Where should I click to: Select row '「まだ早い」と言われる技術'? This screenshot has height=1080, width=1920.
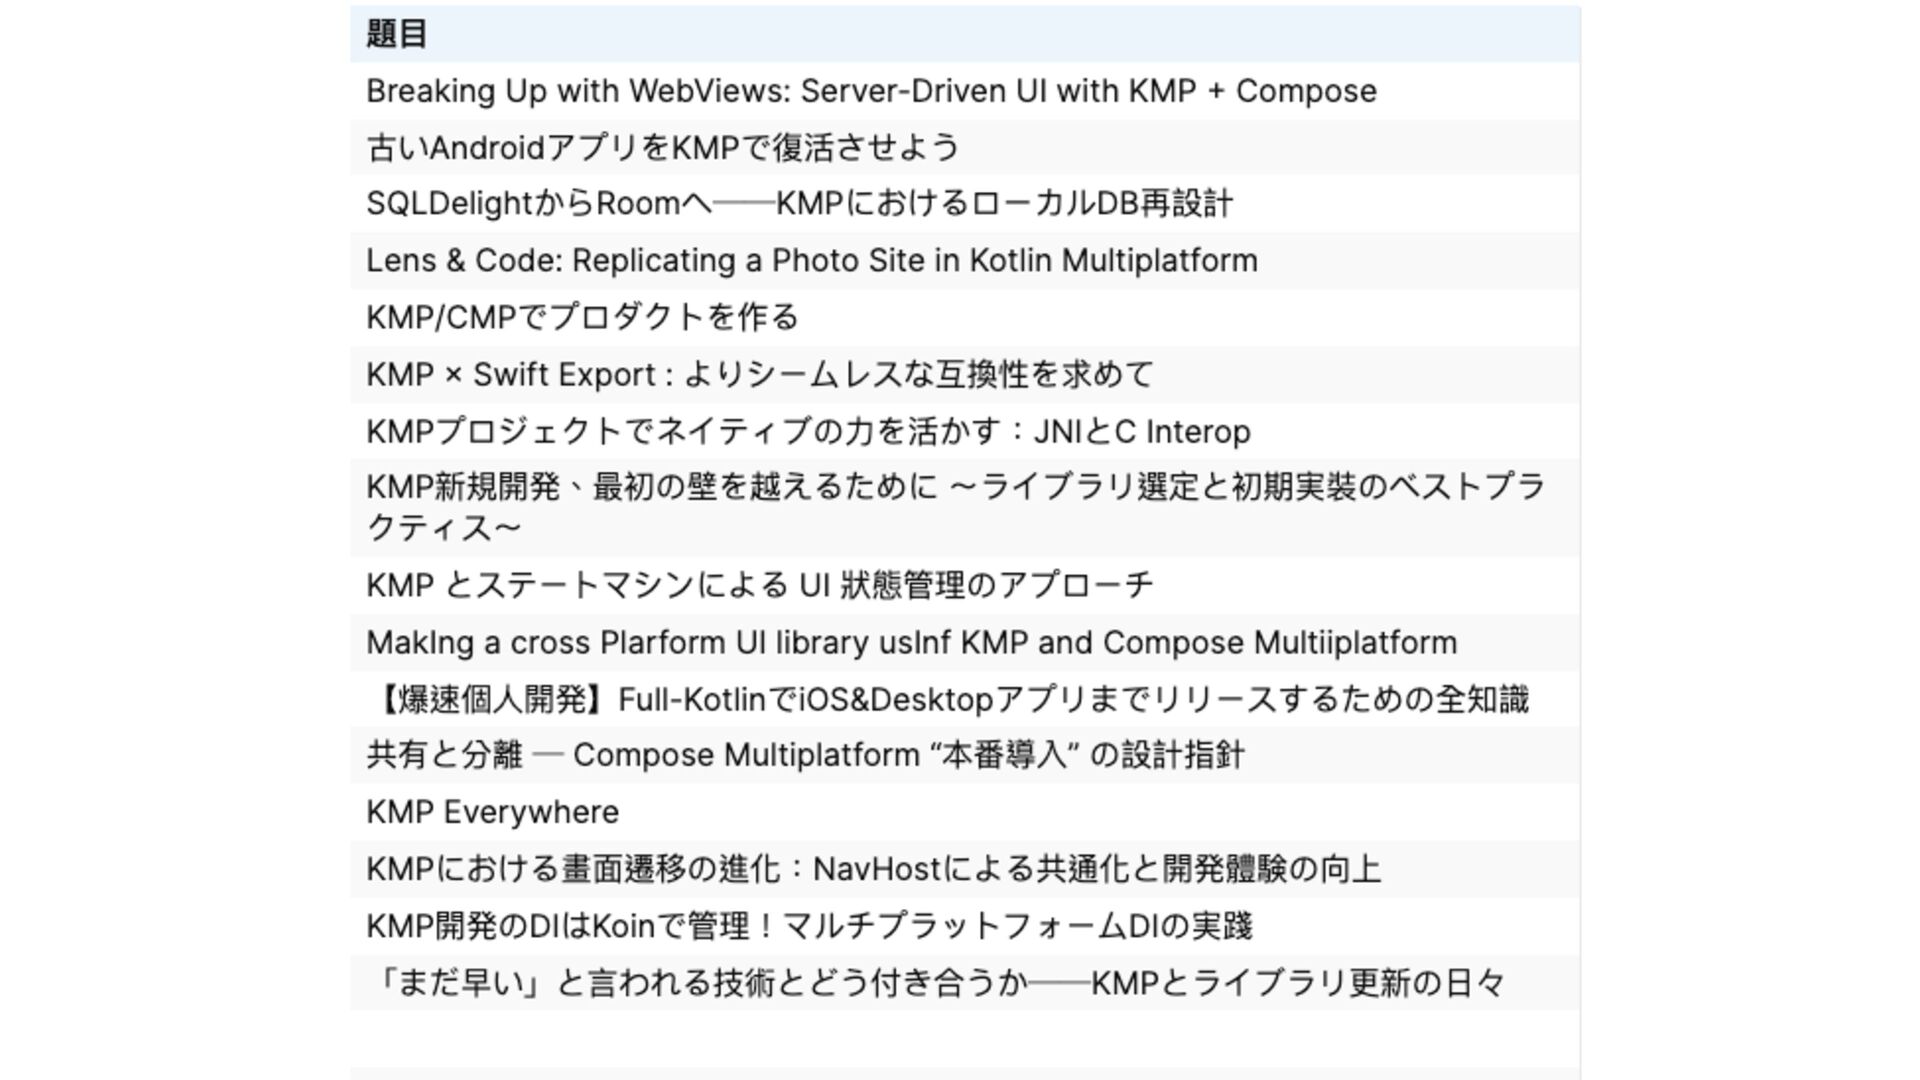[x=965, y=983]
